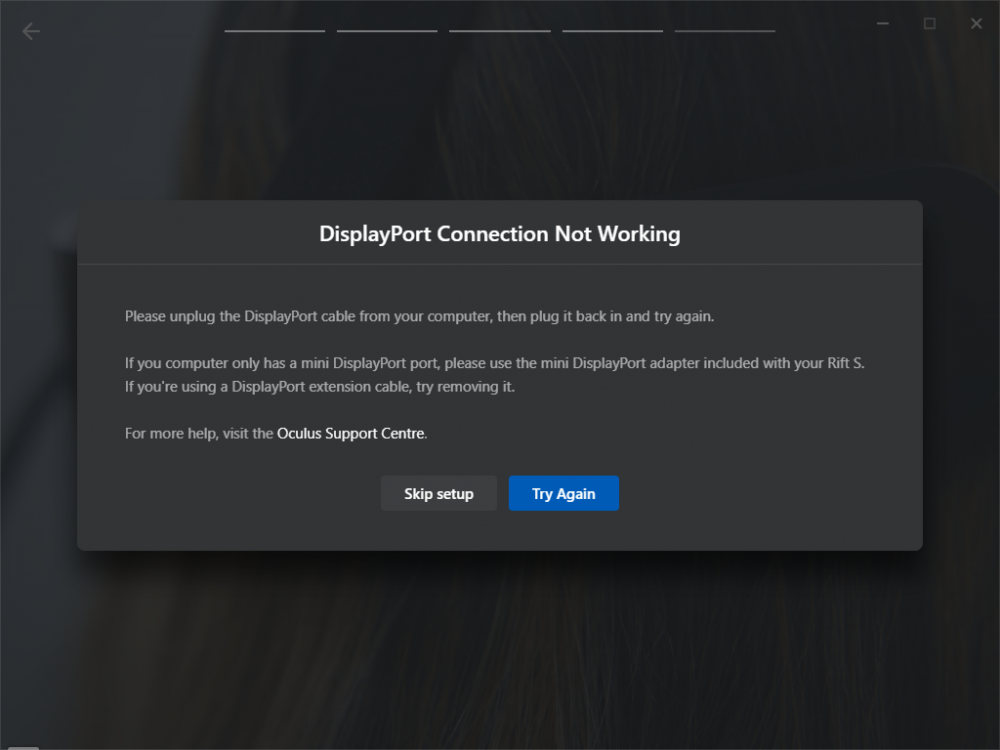Maximize the Oculus setup window
1000x750 pixels.
pos(930,24)
